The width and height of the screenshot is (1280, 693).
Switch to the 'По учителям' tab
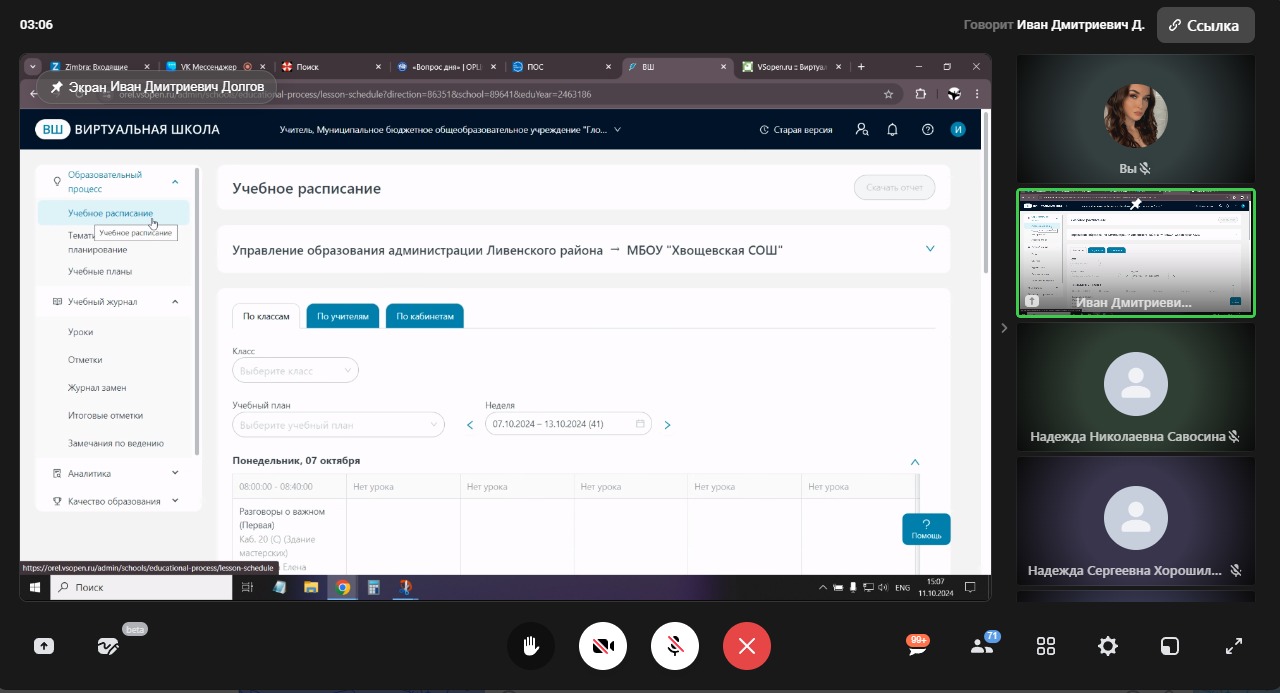click(x=342, y=316)
